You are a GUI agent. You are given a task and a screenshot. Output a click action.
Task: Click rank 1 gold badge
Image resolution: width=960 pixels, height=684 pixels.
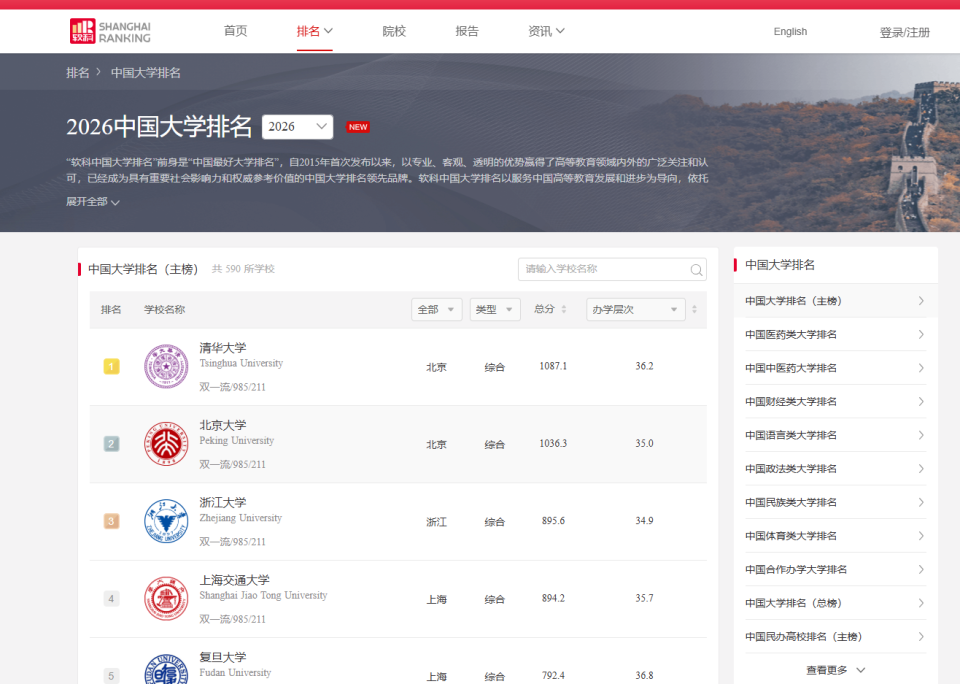111,367
